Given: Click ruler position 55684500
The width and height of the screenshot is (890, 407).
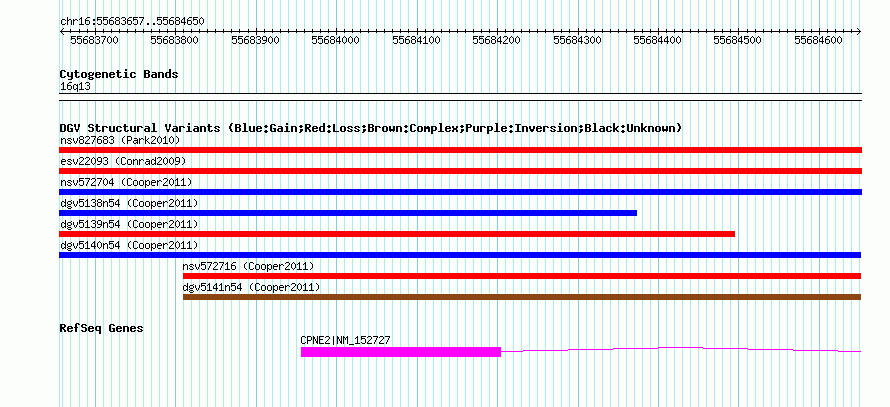Looking at the screenshot, I should [738, 40].
